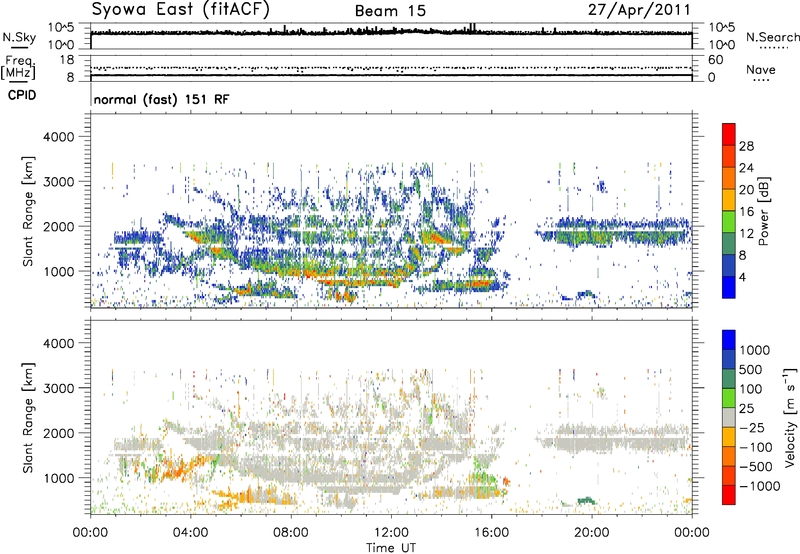Click the 'Velocity [m s-1]' colorbar title
The width and height of the screenshot is (800, 554).
coord(790,417)
